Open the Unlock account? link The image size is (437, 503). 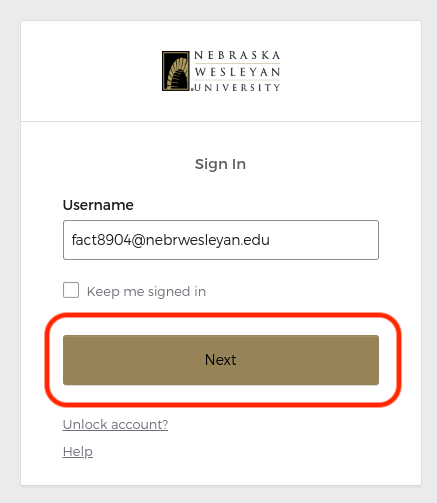115,424
